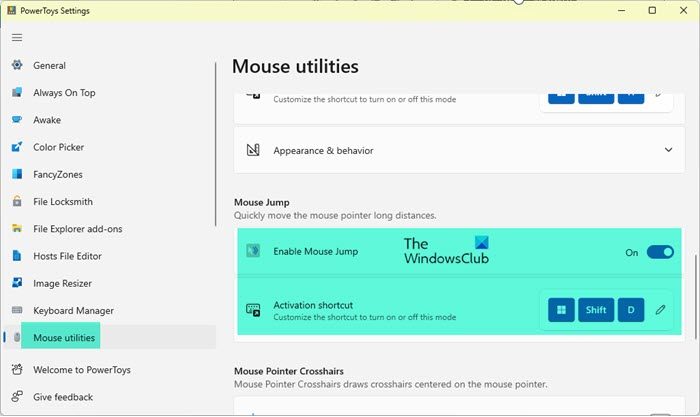Click the Welcome to PowerToys icon

click(x=17, y=370)
